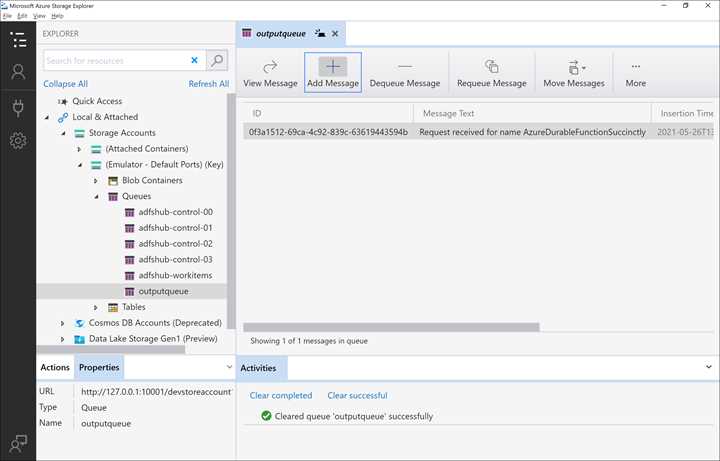Click the Local & Attached link icon
This screenshot has width=720, height=461.
pos(63,118)
